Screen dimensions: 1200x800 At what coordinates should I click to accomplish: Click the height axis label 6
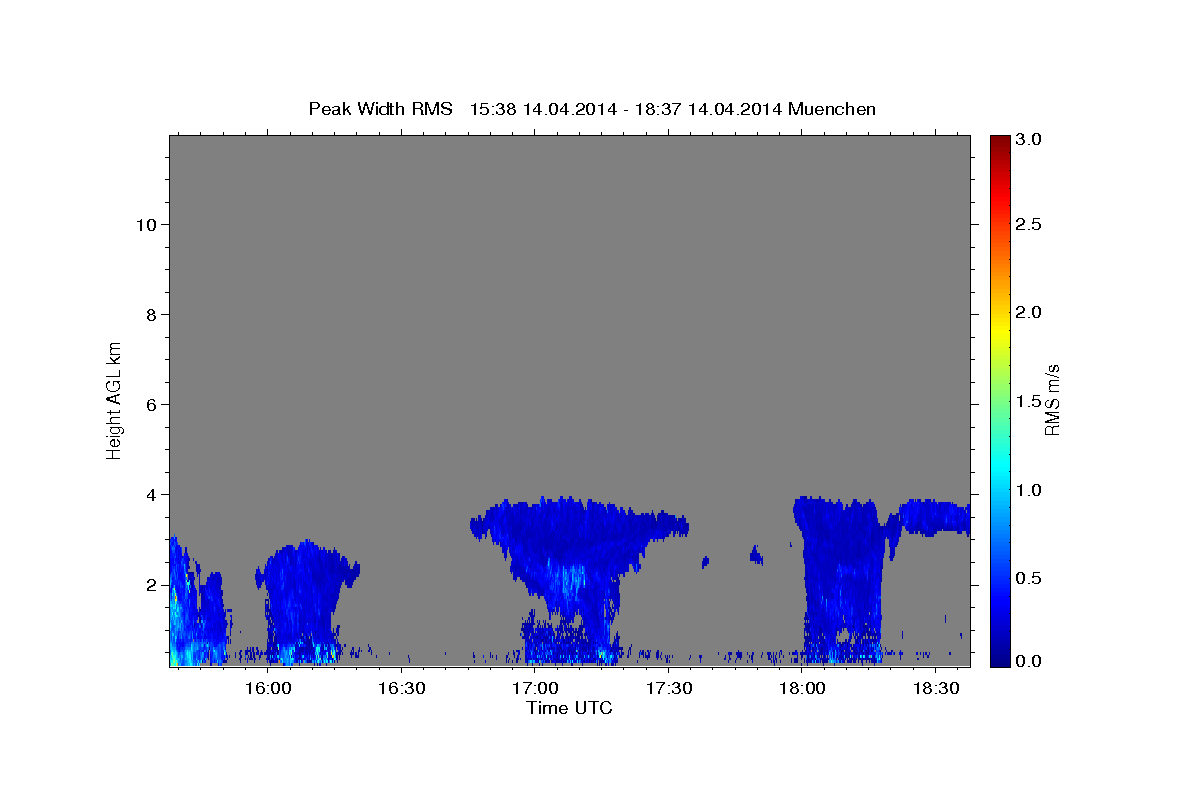(150, 405)
